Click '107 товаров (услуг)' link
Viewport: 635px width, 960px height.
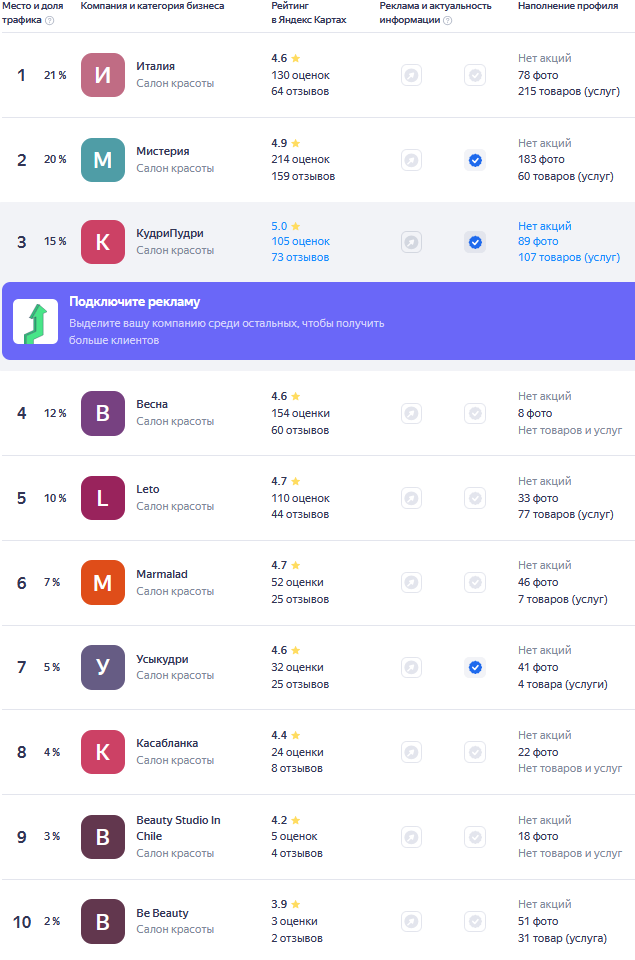(569, 257)
